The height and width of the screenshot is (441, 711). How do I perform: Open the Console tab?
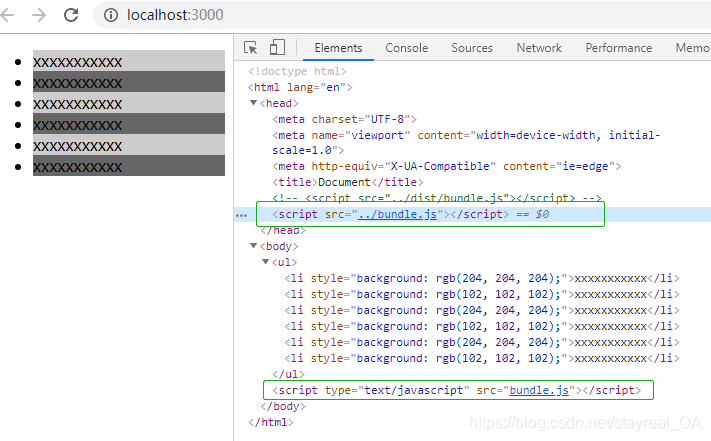[x=406, y=48]
